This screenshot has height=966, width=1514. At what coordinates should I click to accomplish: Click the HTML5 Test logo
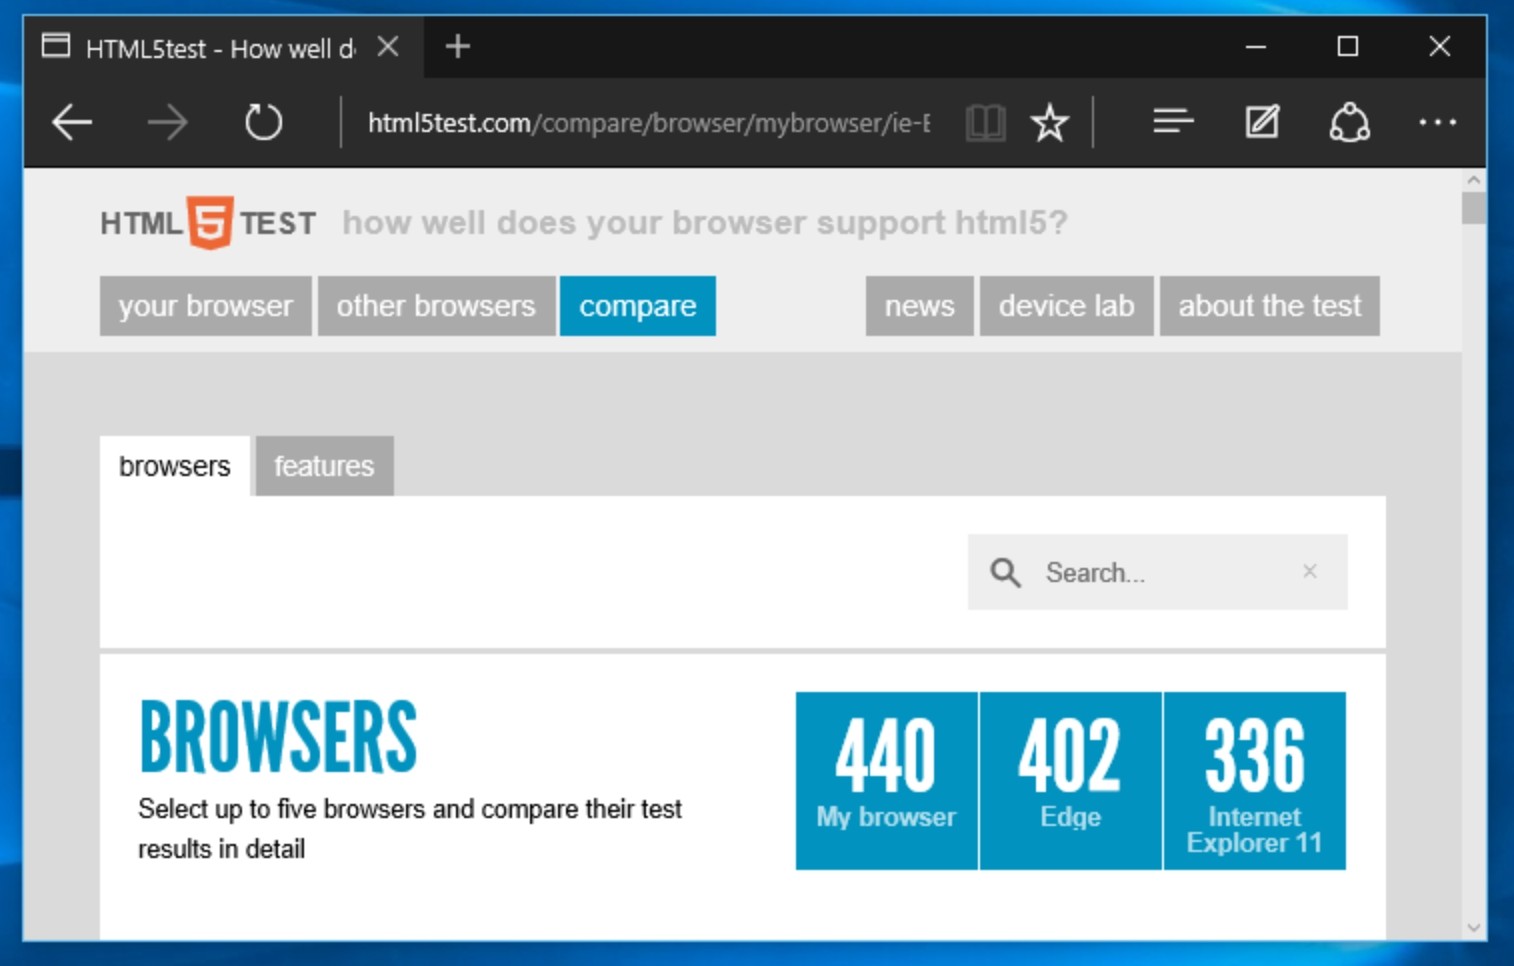[x=206, y=222]
